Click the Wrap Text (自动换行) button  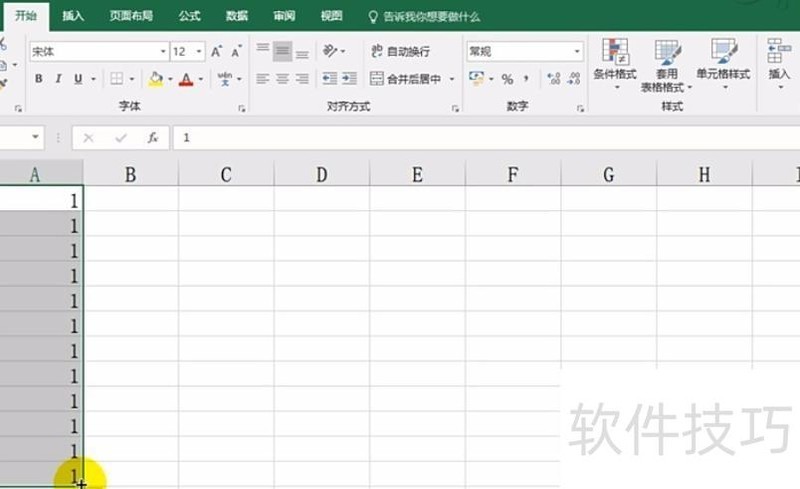[400, 51]
